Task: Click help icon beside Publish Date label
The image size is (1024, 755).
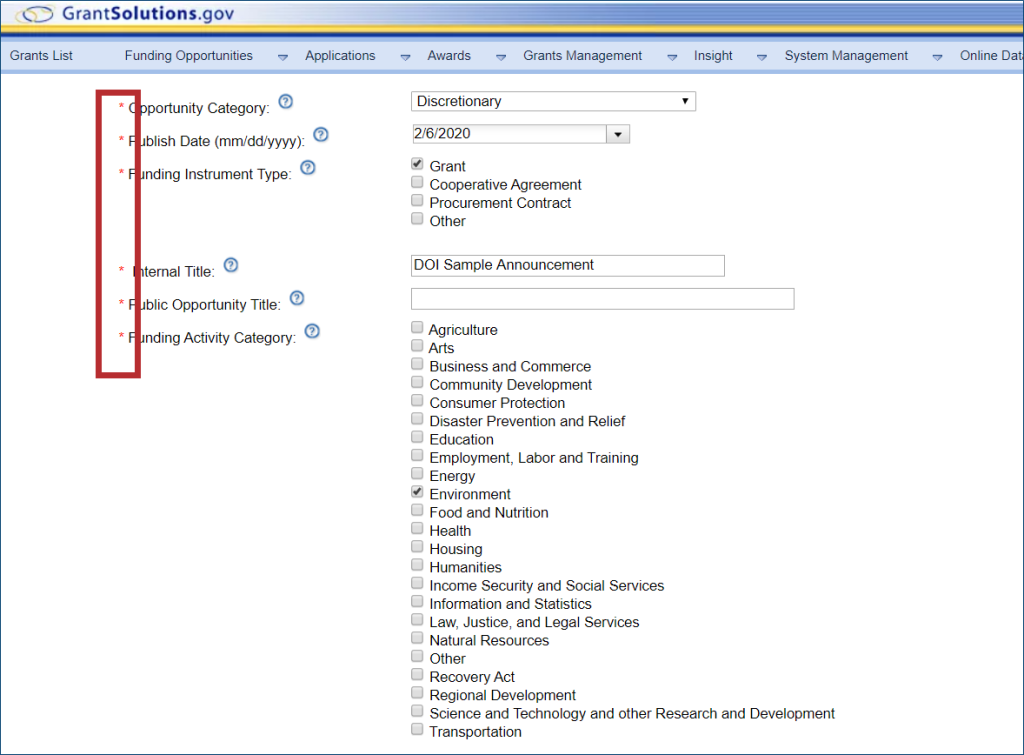Action: click(x=321, y=135)
